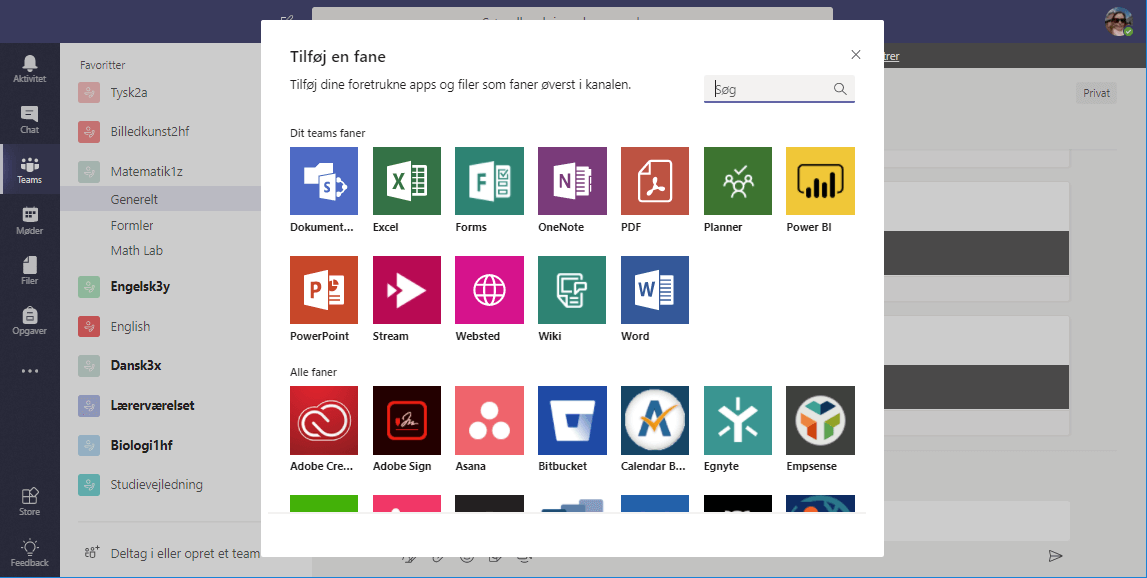
Task: Click the Privat button
Action: 1096,93
